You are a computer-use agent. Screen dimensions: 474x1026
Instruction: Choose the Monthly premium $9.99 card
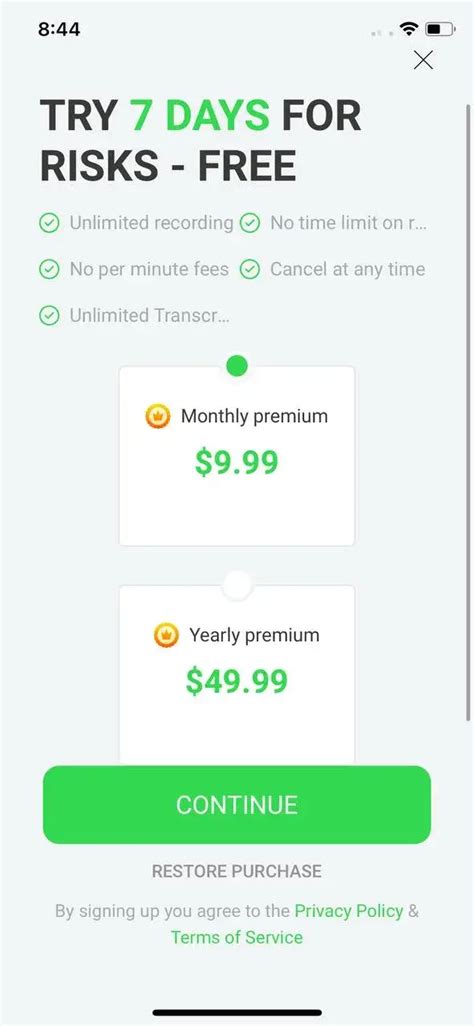point(237,456)
